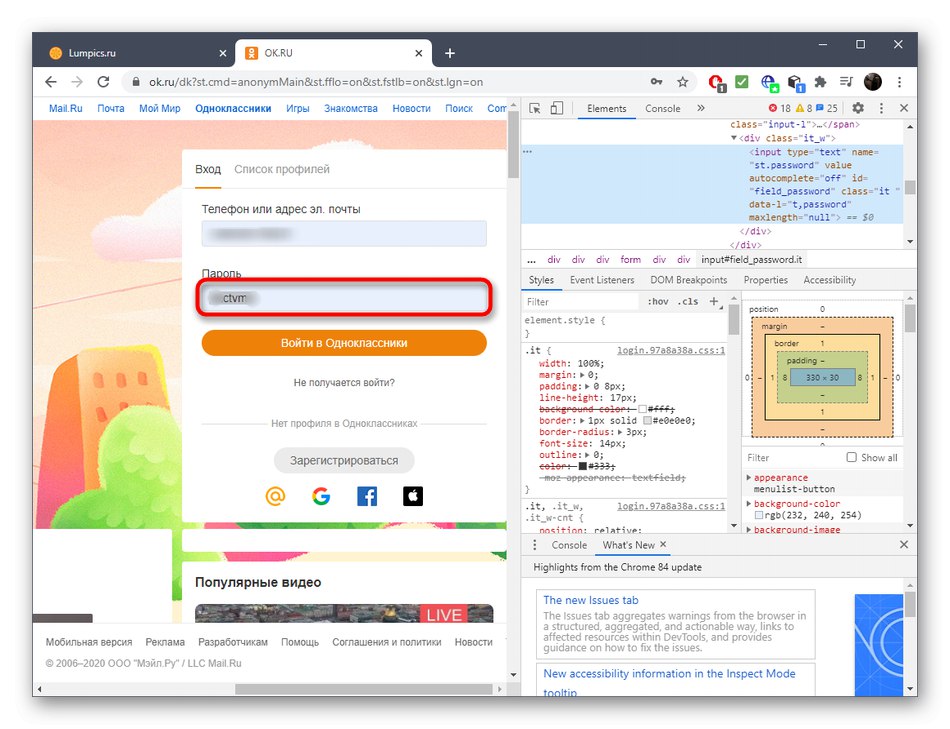
Task: Open the DevTools Console tab
Action: coord(662,108)
